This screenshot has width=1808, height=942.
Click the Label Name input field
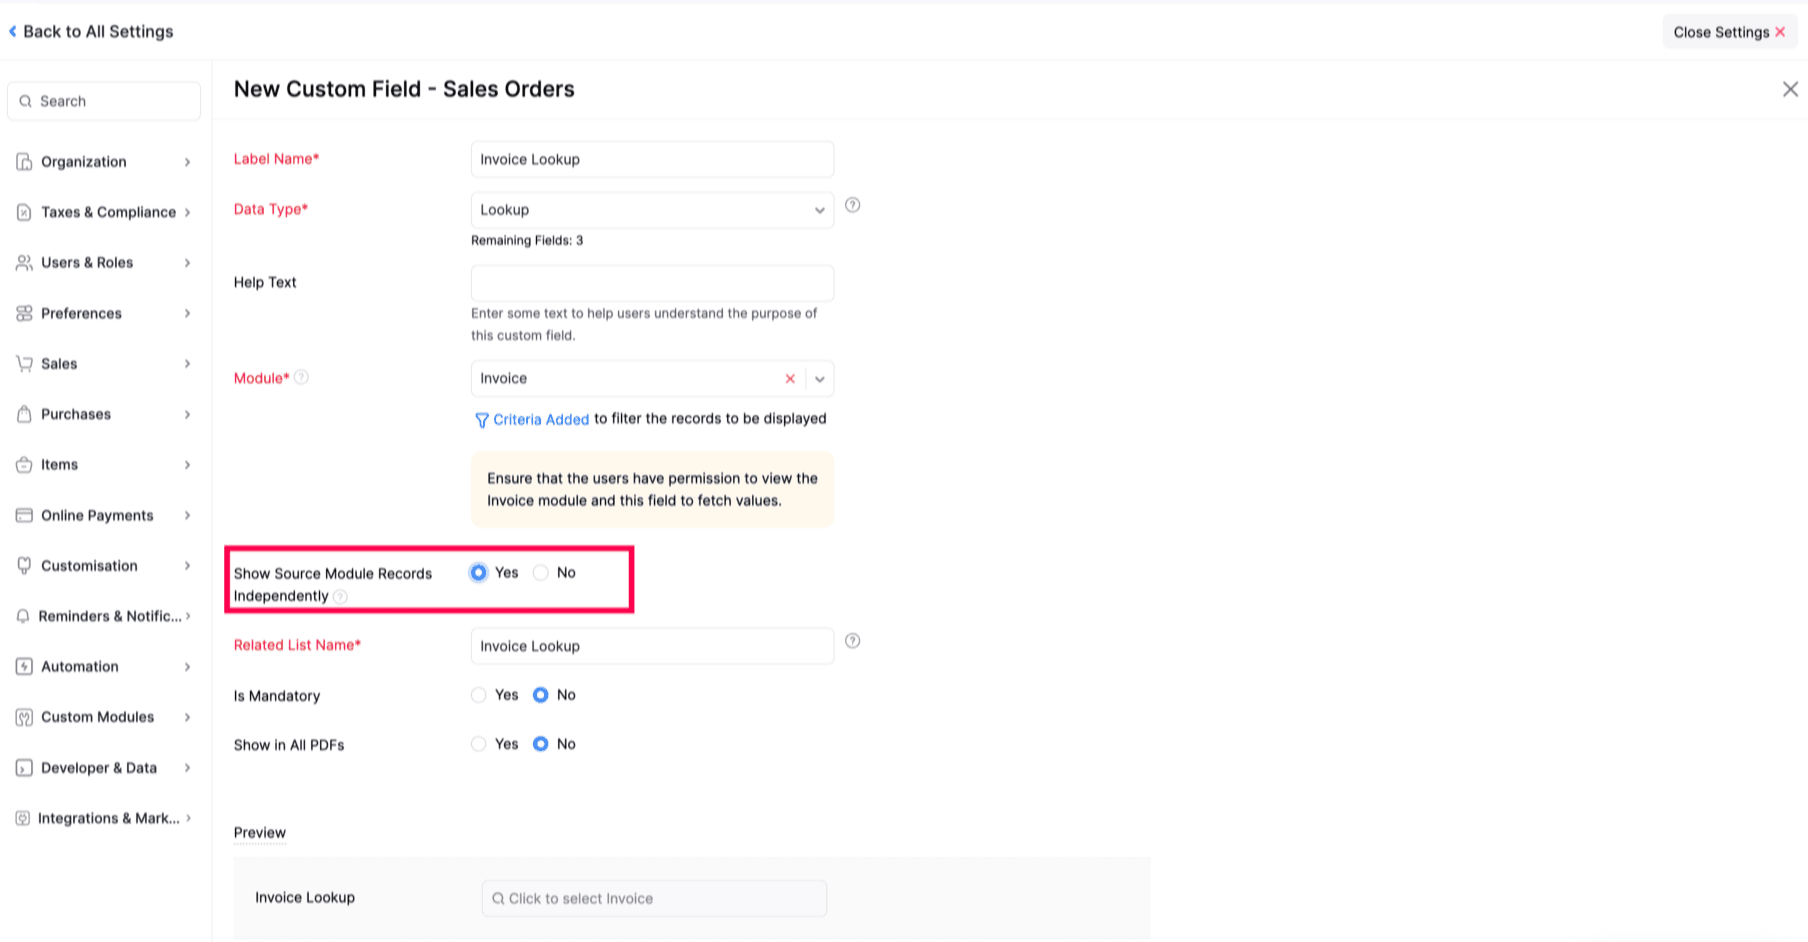[x=652, y=159]
